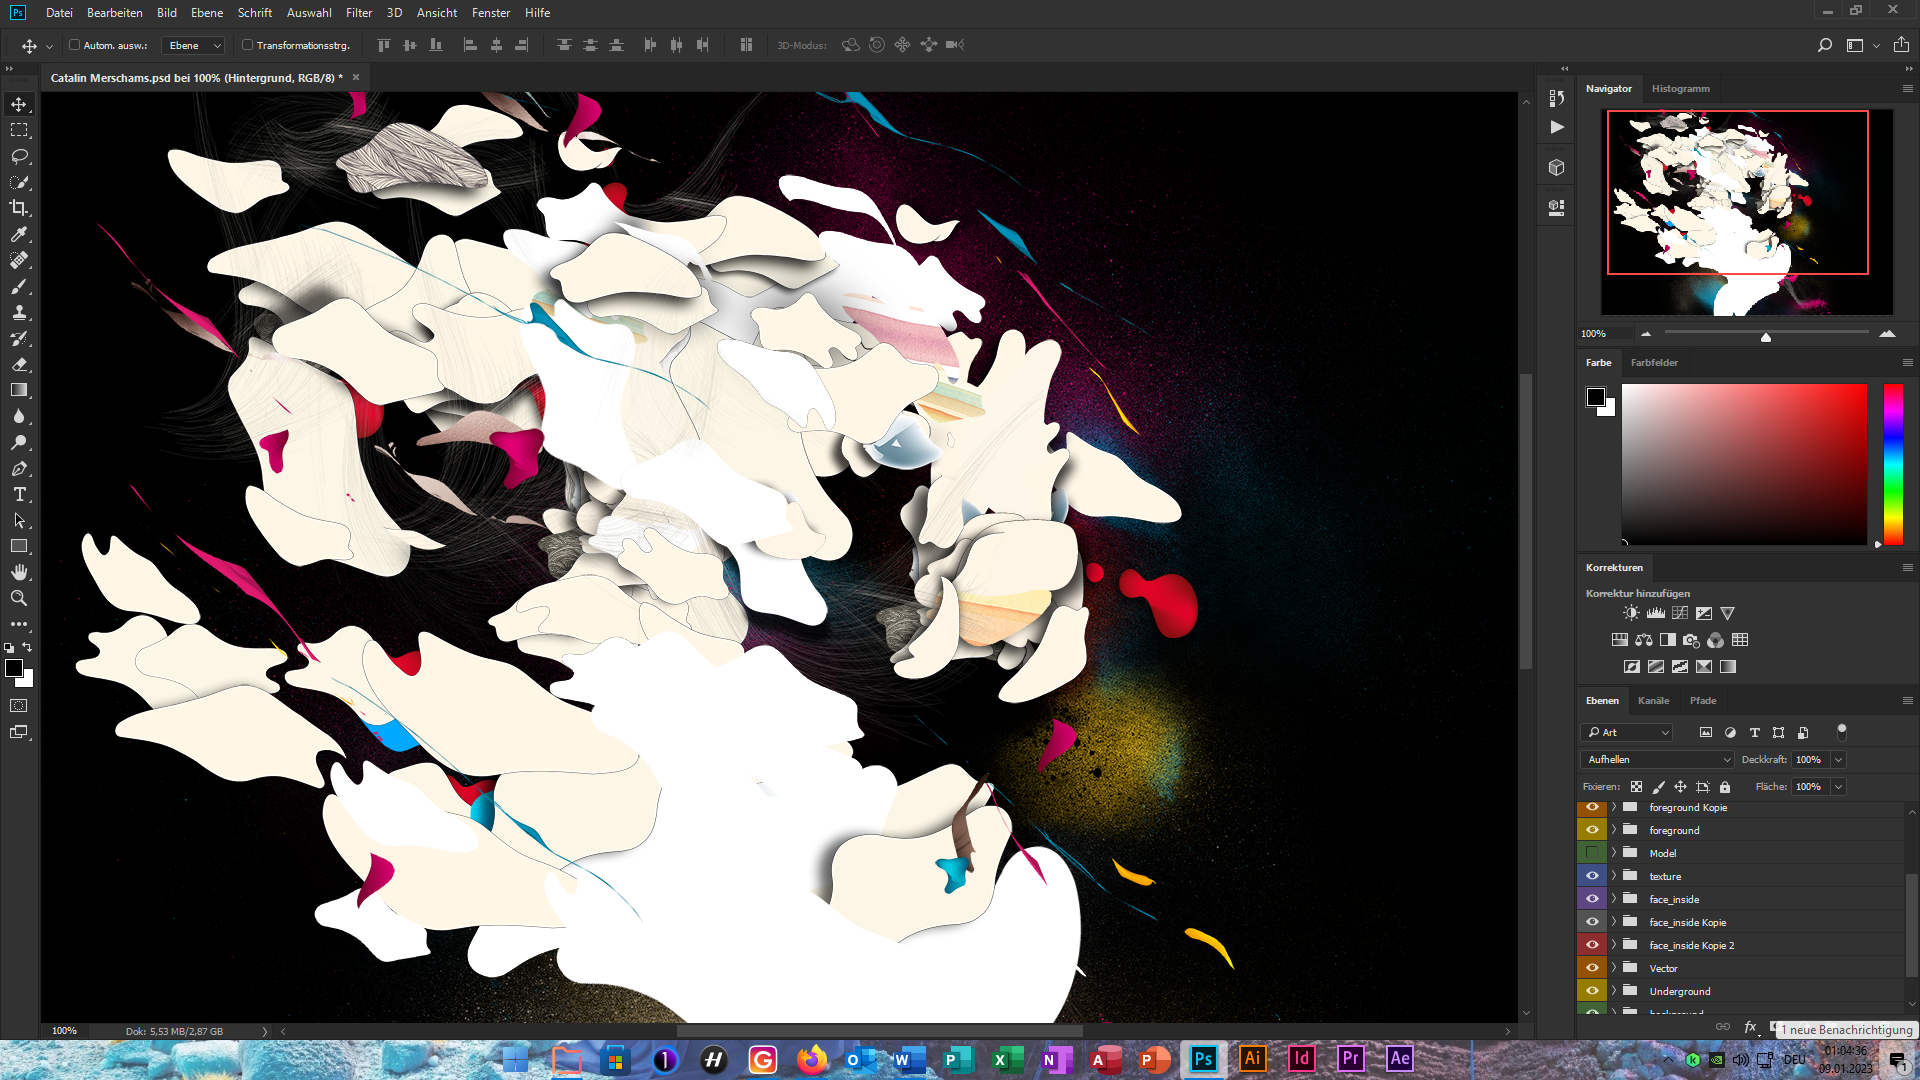
Task: Expand the Vector layer group
Action: pos(1613,968)
